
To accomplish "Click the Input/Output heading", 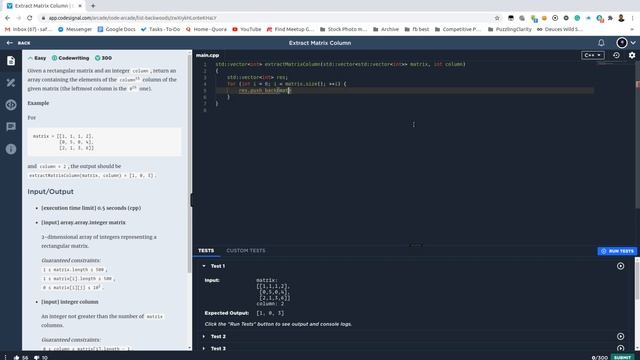I will point(51,192).
